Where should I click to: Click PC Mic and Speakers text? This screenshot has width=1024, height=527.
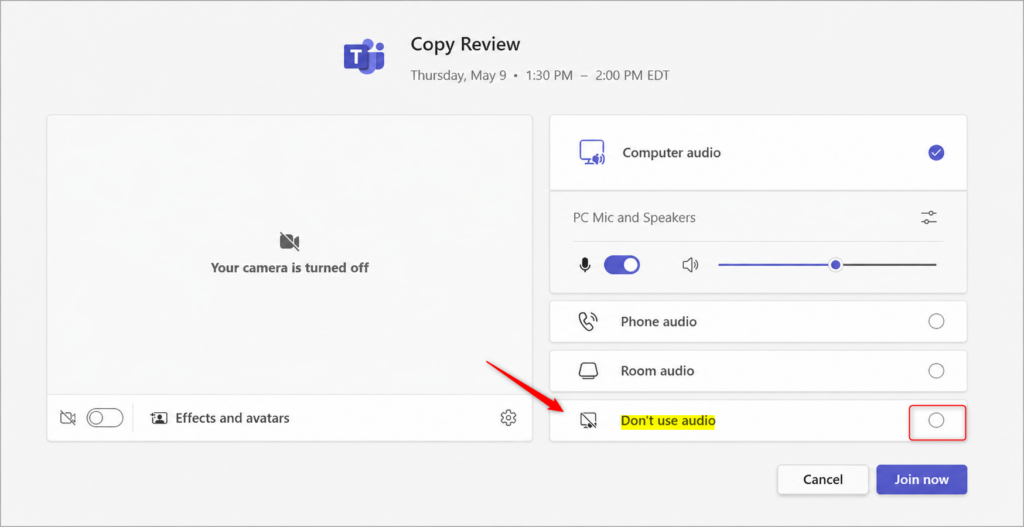[634, 217]
